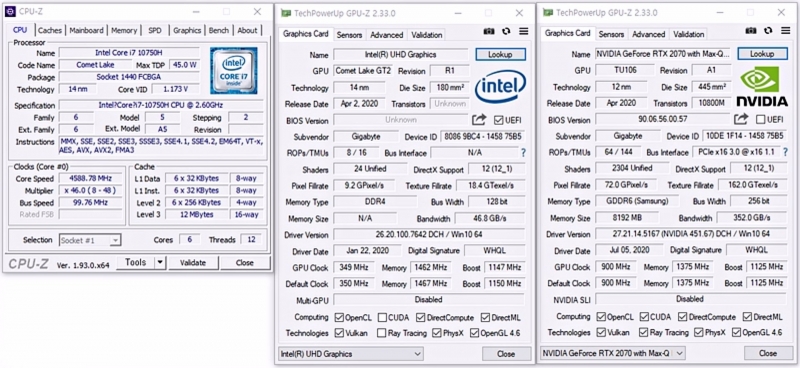This screenshot has height=368, width=800.
Task: Click the Tools button in CPU-Z
Action: (136, 262)
